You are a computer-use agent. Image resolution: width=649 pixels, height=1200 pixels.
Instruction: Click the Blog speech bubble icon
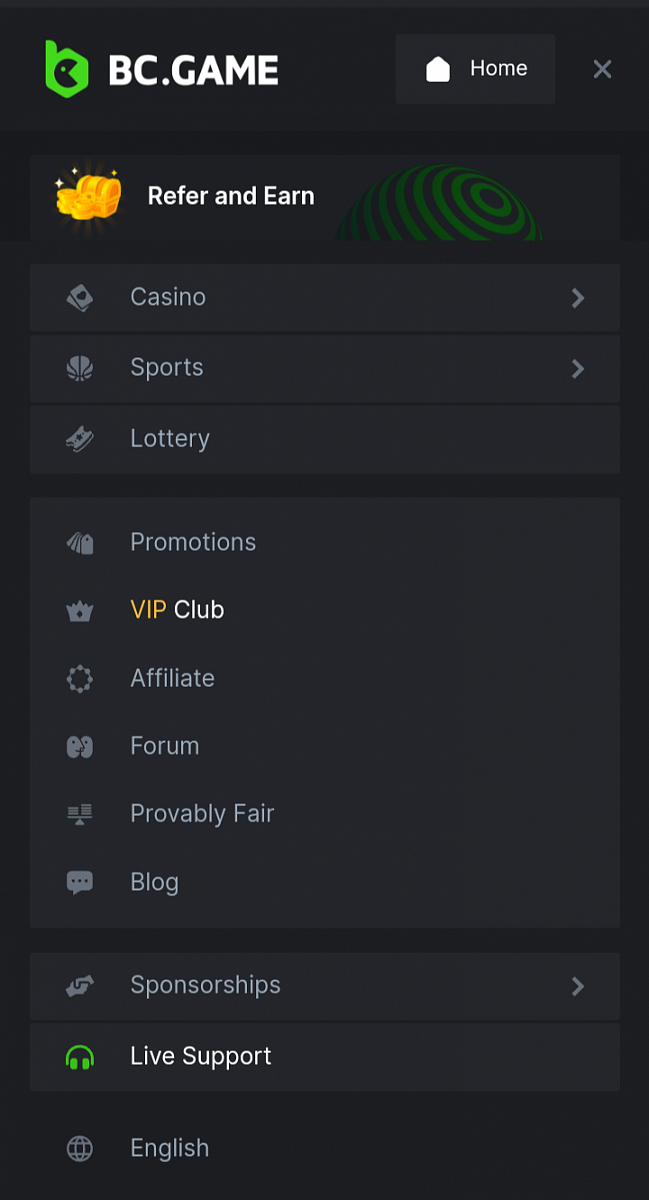click(x=80, y=882)
